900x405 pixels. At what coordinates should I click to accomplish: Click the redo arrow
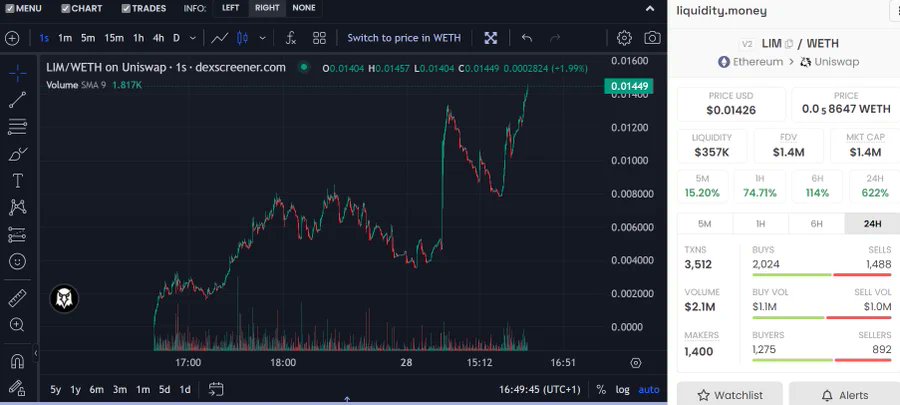point(555,38)
